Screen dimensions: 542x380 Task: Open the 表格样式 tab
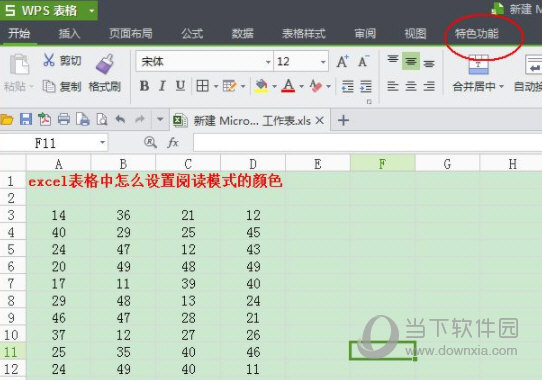click(x=303, y=34)
